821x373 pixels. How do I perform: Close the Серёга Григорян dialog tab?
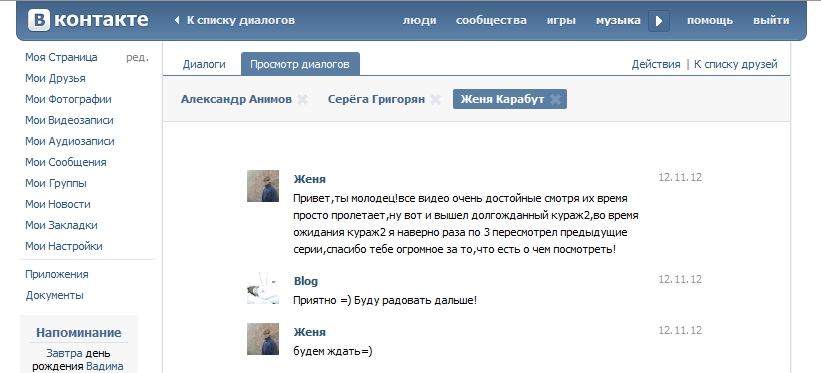click(435, 99)
